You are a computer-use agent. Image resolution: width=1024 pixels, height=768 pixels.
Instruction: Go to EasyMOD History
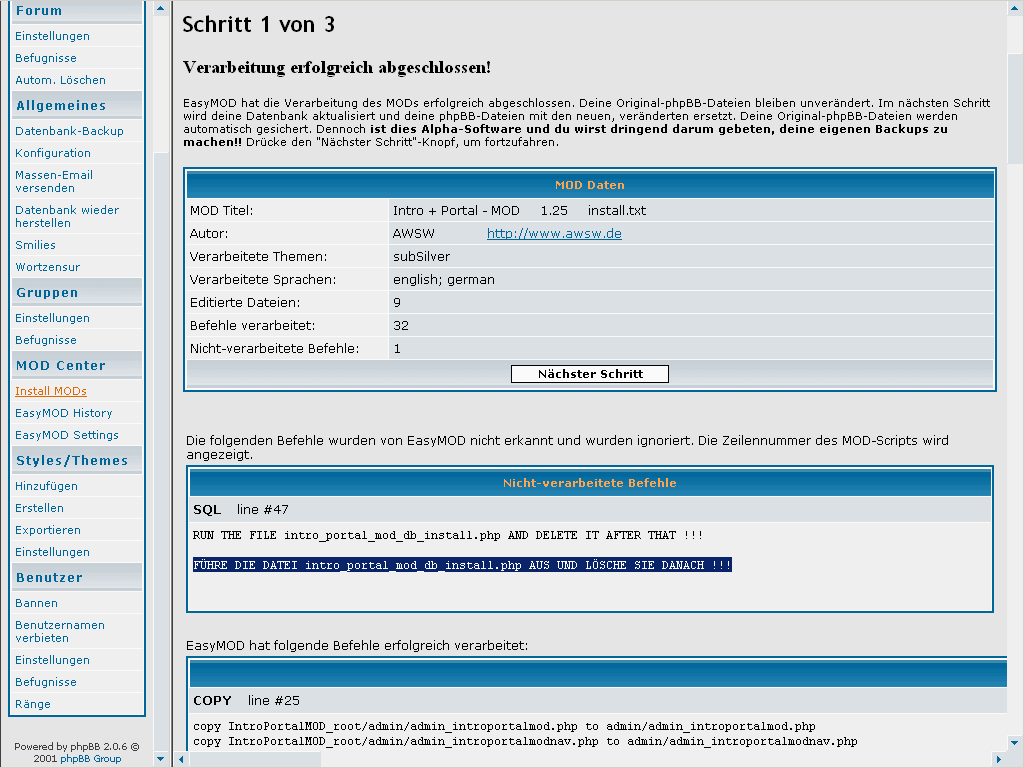tap(64, 413)
